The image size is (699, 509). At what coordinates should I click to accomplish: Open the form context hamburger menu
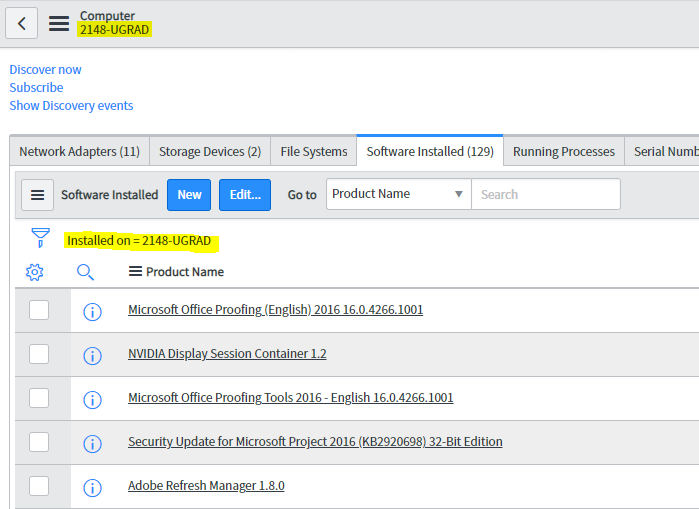point(59,23)
